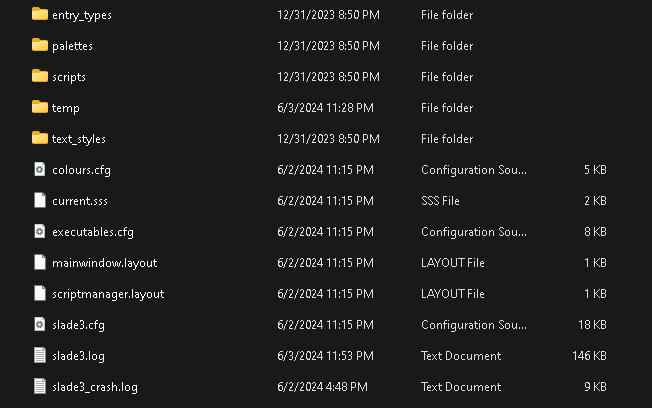Select the scriptmanager.layout file
This screenshot has height=408, width=652.
click(108, 294)
